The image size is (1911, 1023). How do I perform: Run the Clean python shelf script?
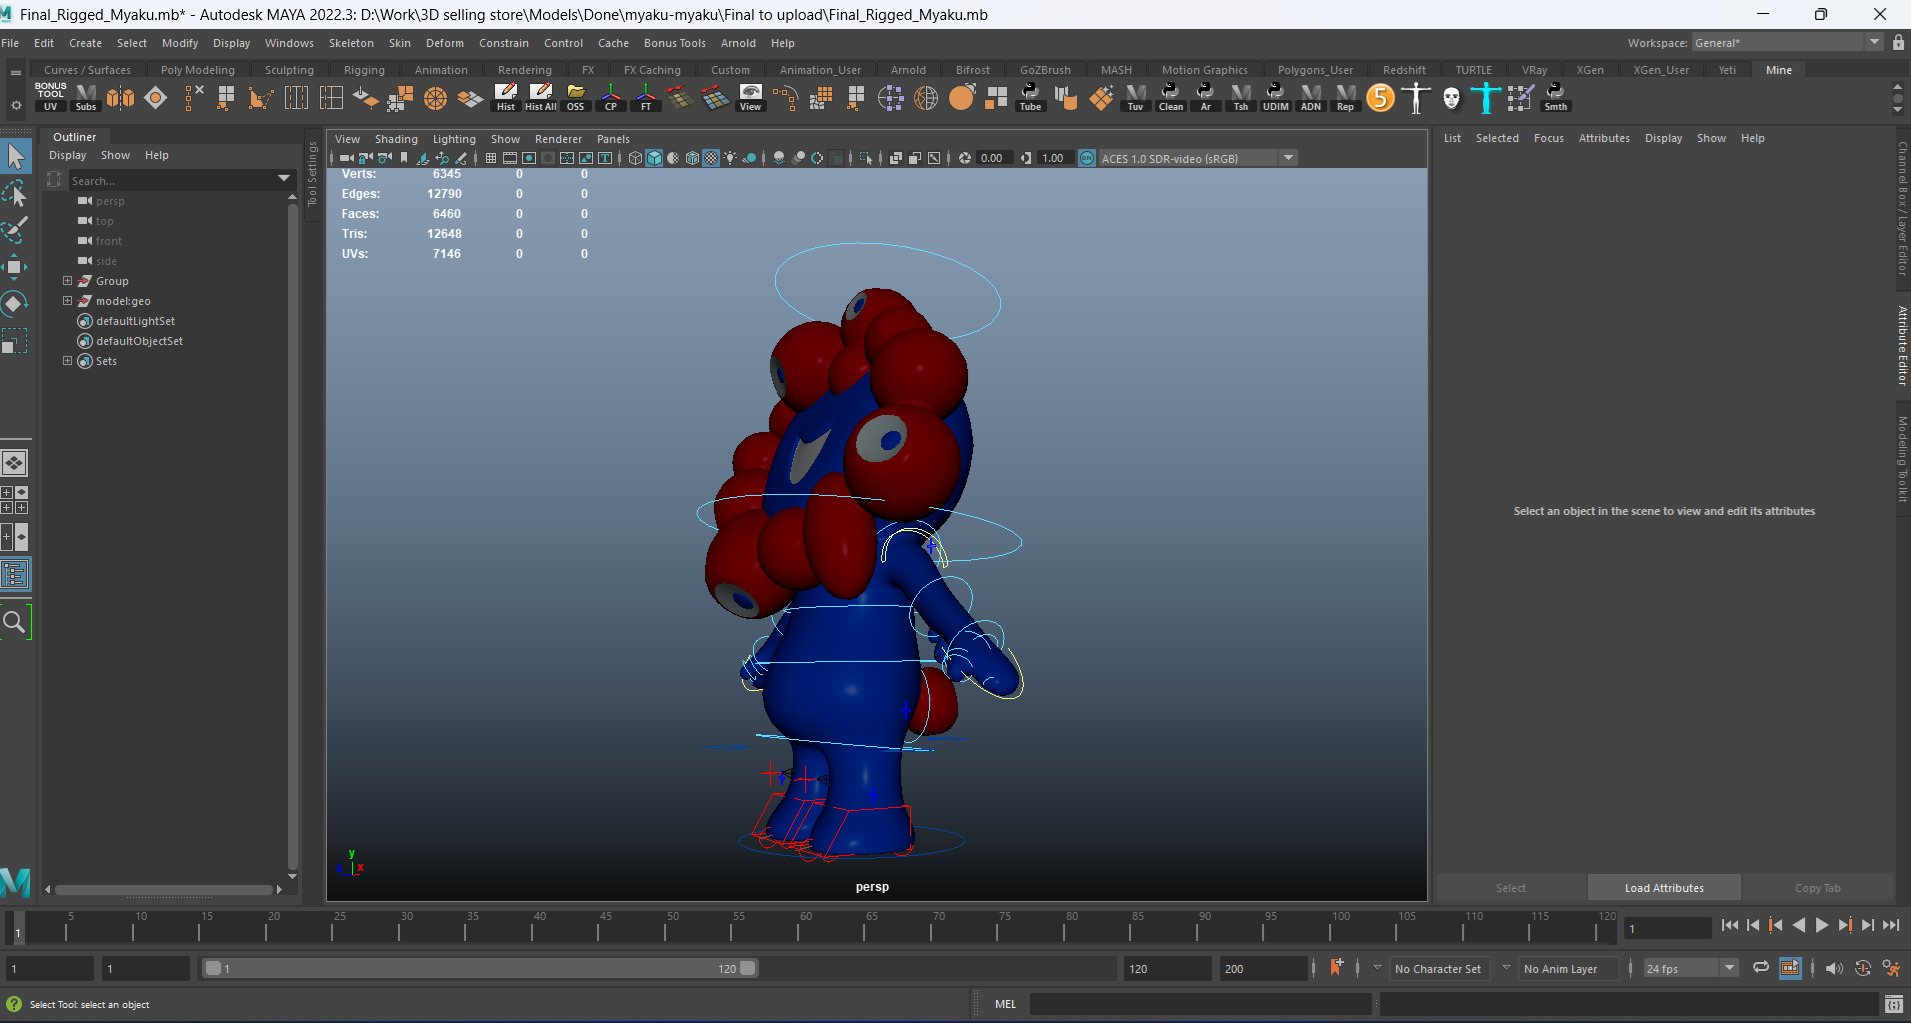[x=1171, y=97]
